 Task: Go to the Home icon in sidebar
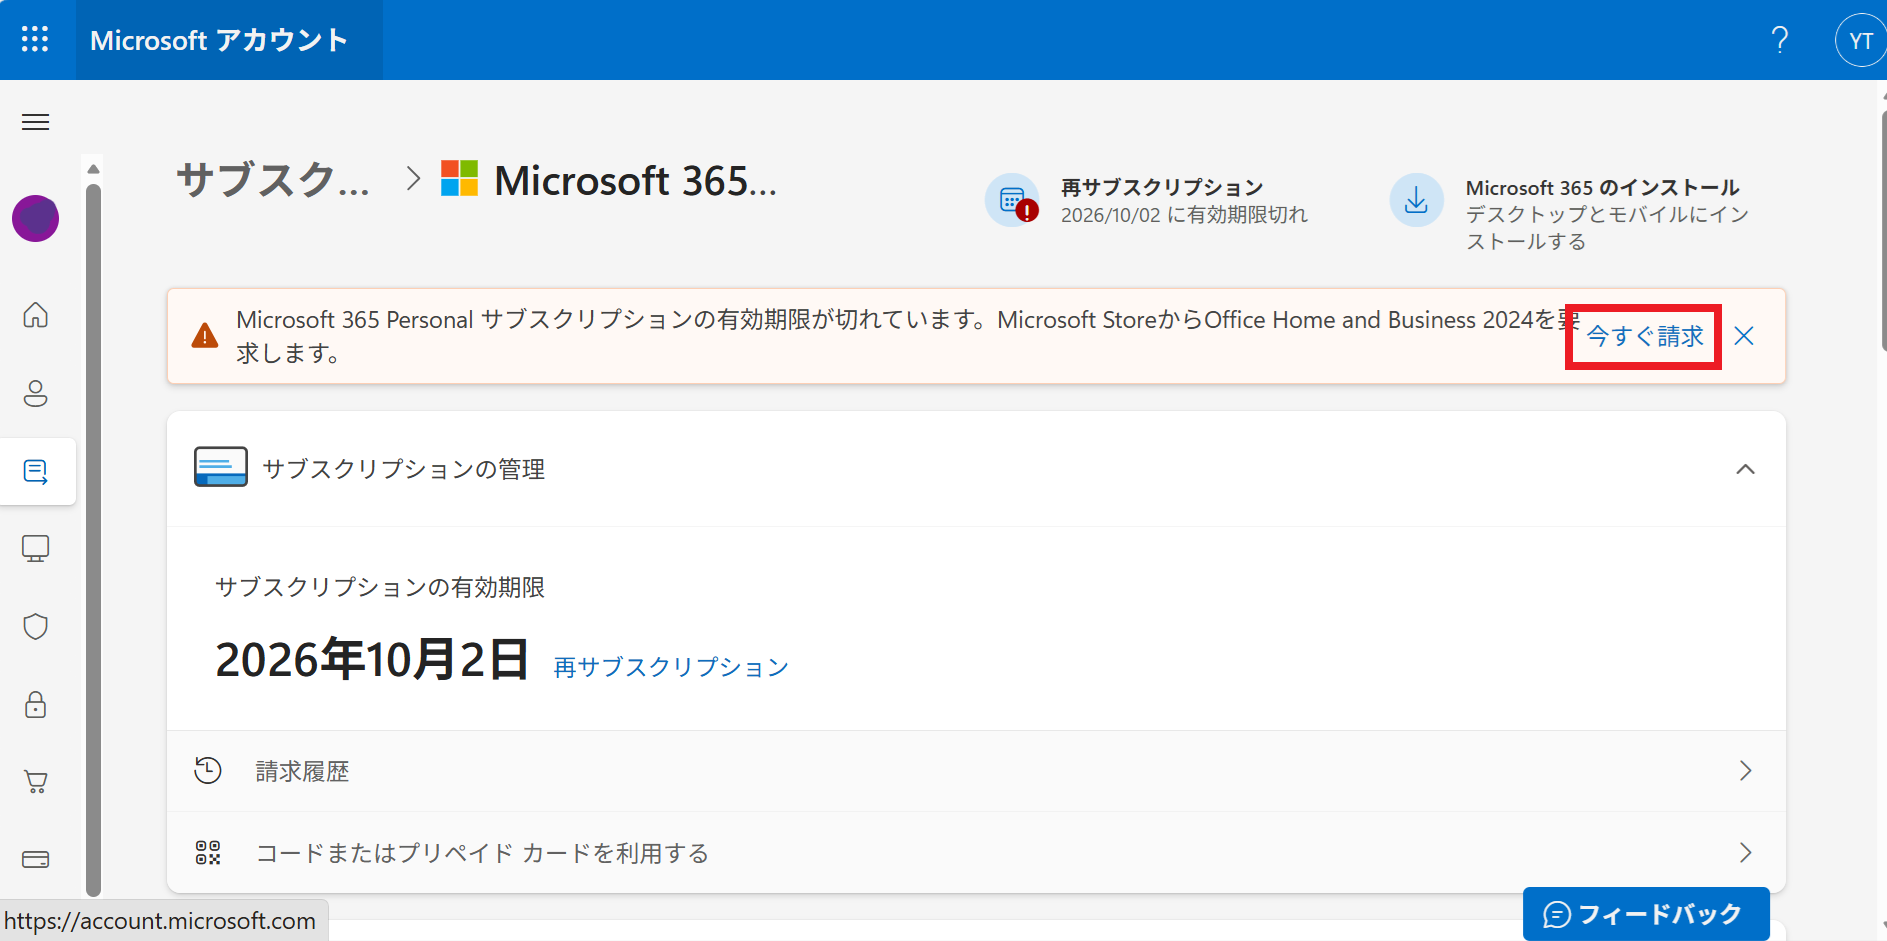point(36,315)
